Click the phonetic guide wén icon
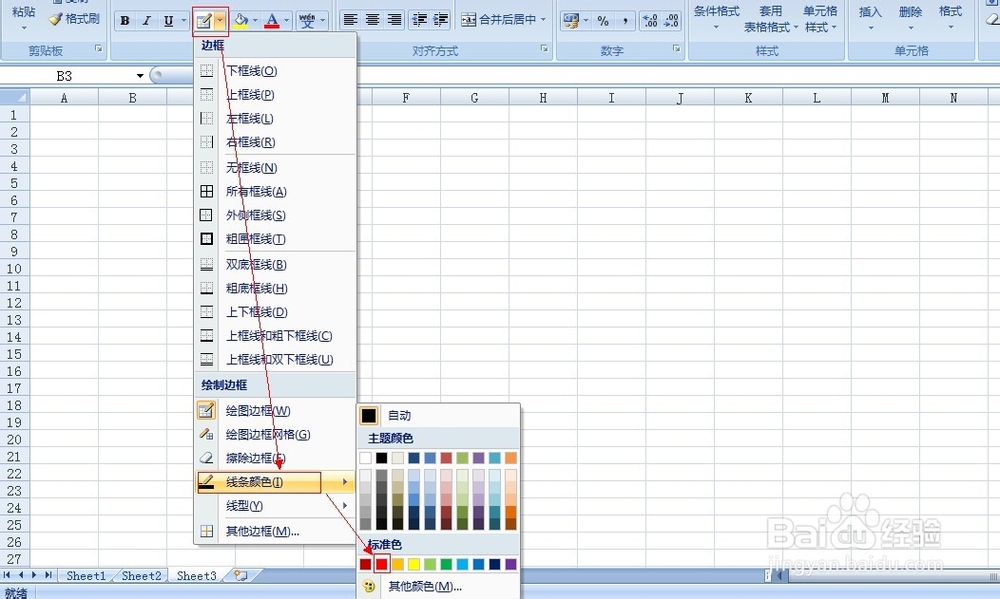The height and width of the screenshot is (599, 1000). [x=307, y=20]
